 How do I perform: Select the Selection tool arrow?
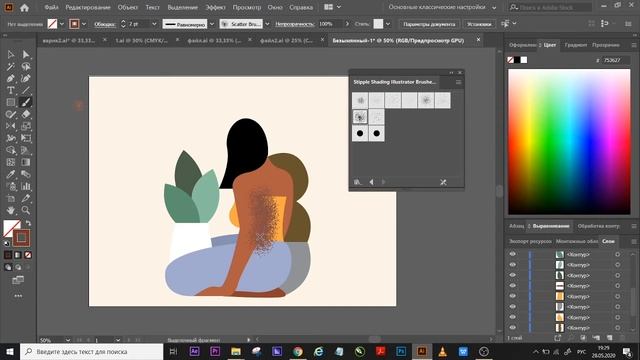[x=11, y=54]
